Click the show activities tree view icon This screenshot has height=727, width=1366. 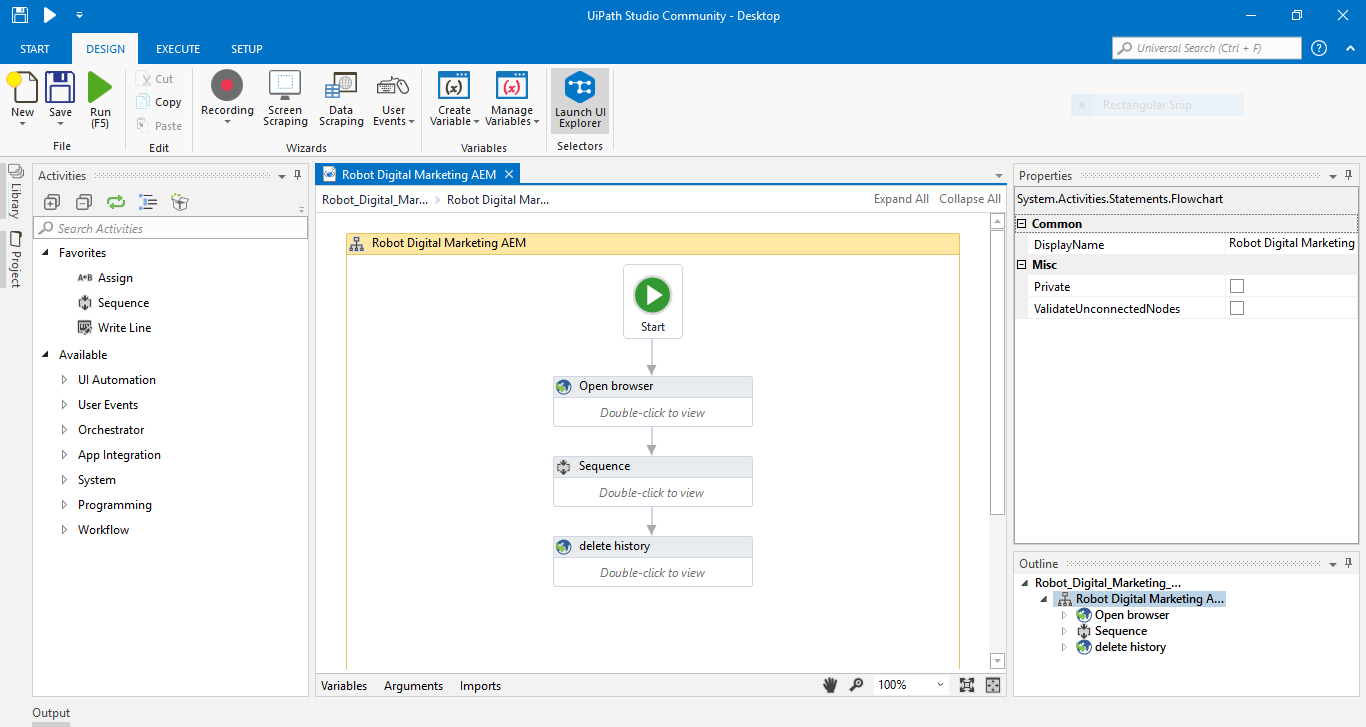click(148, 202)
